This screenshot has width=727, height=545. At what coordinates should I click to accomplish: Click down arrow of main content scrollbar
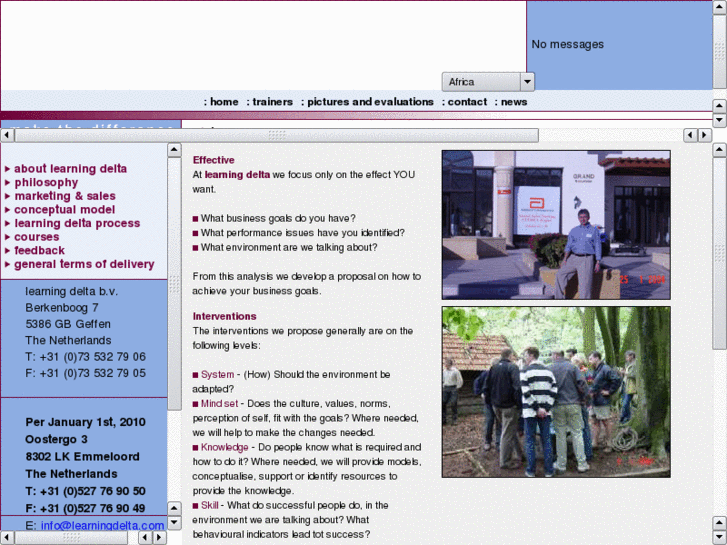[x=719, y=538]
